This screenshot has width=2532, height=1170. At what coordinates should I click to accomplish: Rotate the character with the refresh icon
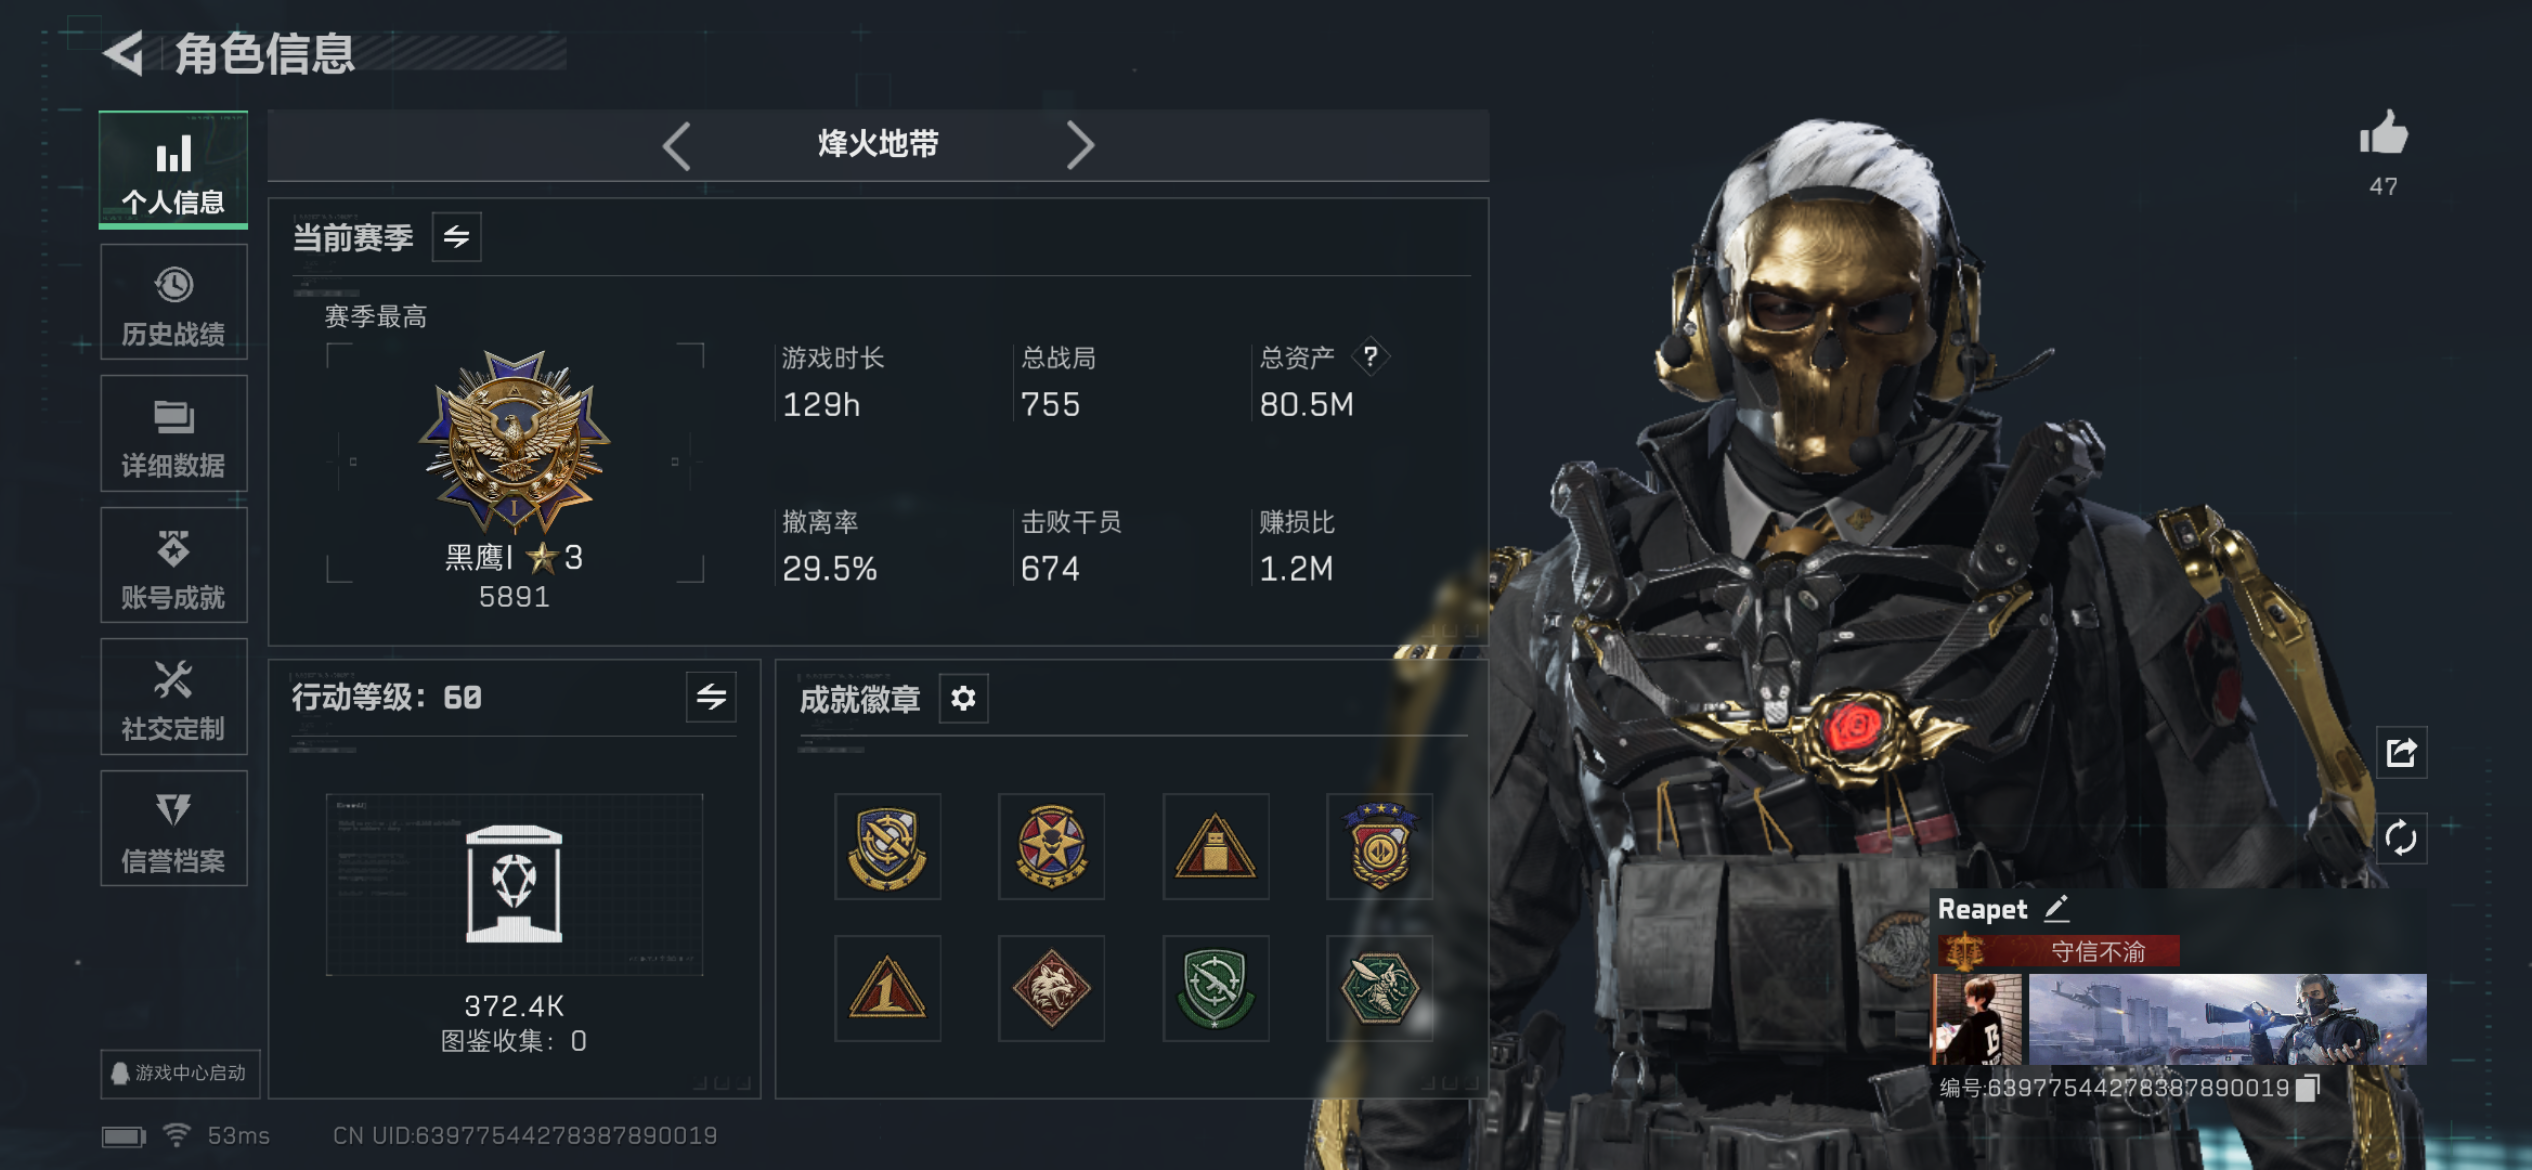click(x=2401, y=838)
